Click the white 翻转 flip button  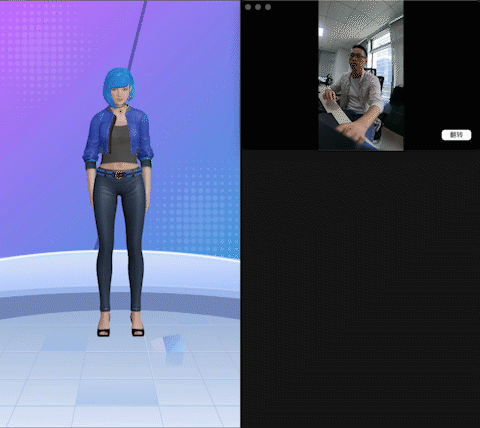(x=456, y=135)
